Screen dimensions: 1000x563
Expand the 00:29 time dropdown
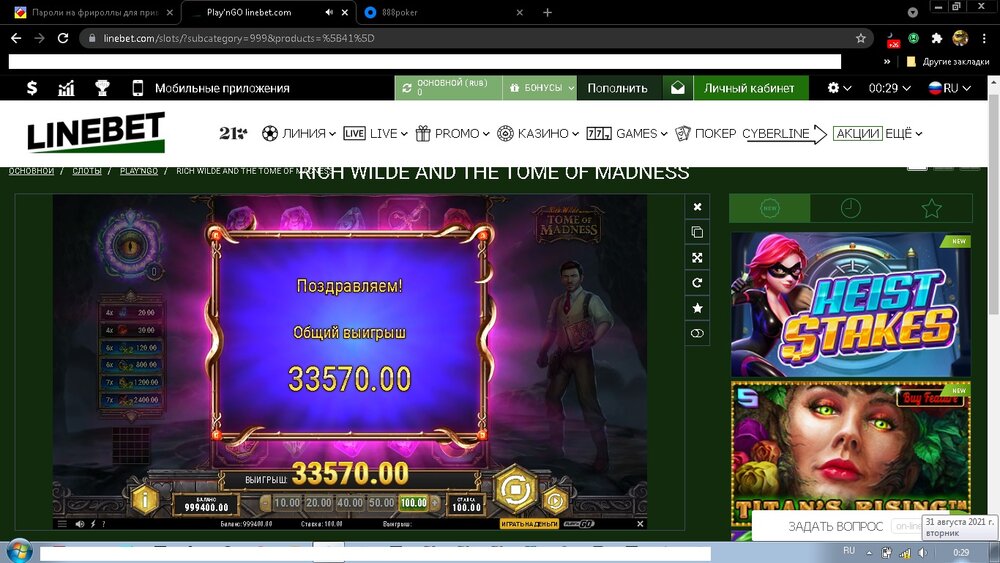click(889, 88)
